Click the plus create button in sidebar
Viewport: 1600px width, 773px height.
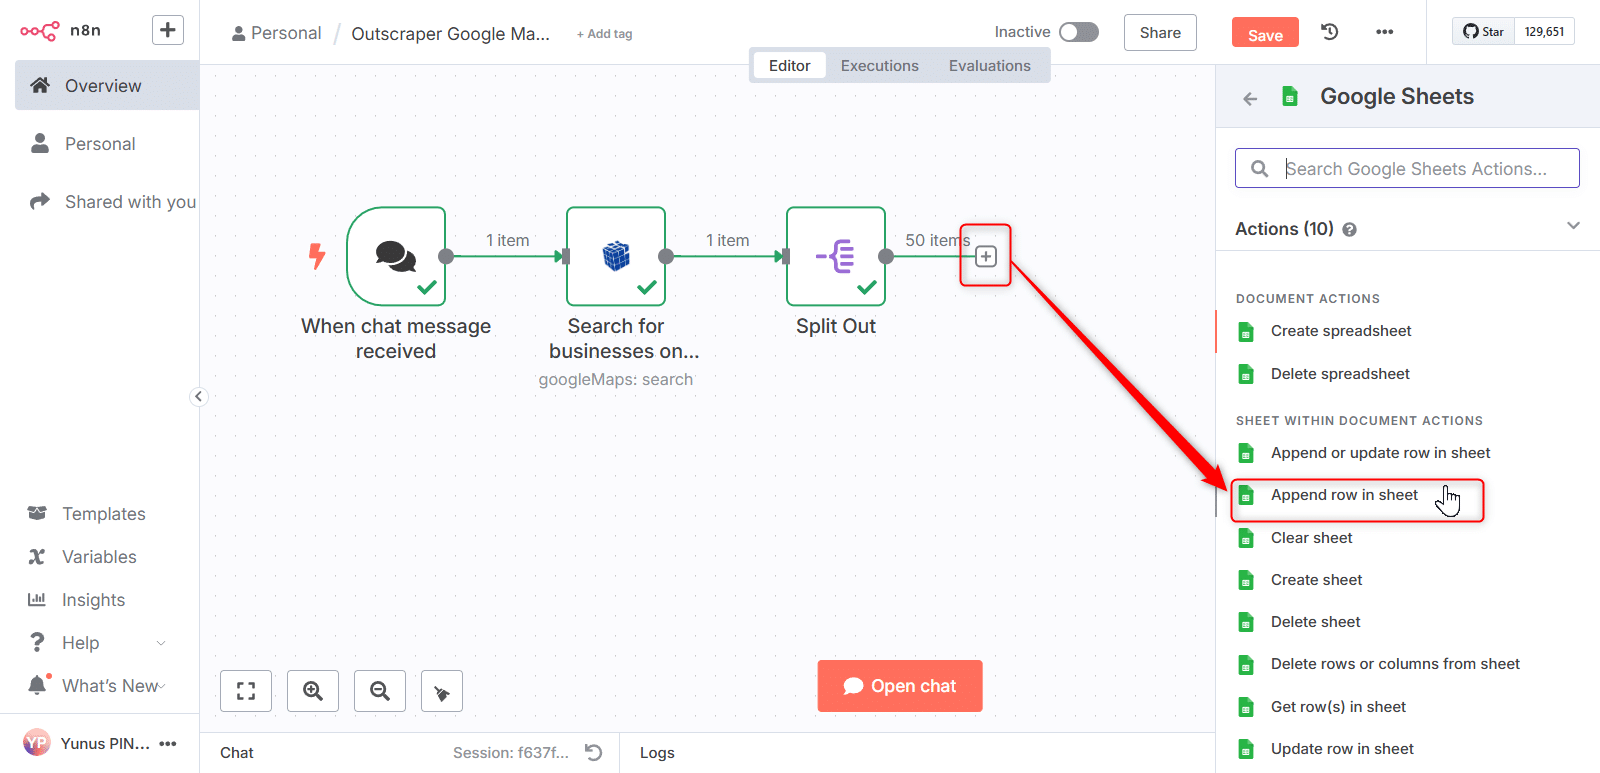[x=168, y=30]
